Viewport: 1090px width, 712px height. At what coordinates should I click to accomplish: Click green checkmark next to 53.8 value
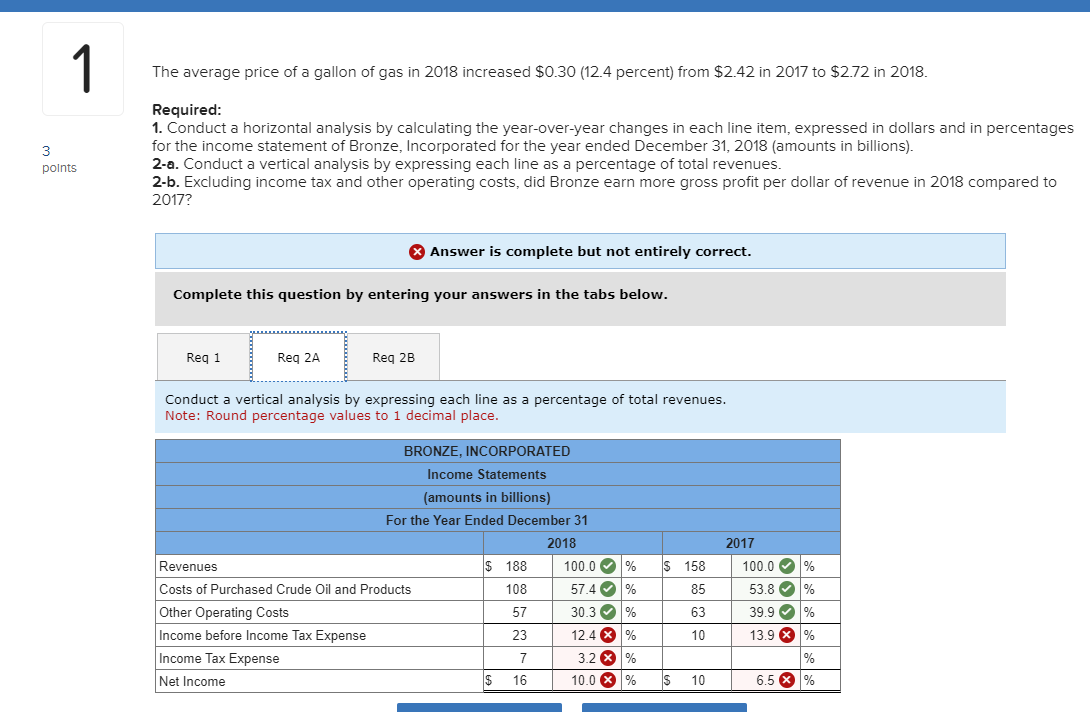787,589
